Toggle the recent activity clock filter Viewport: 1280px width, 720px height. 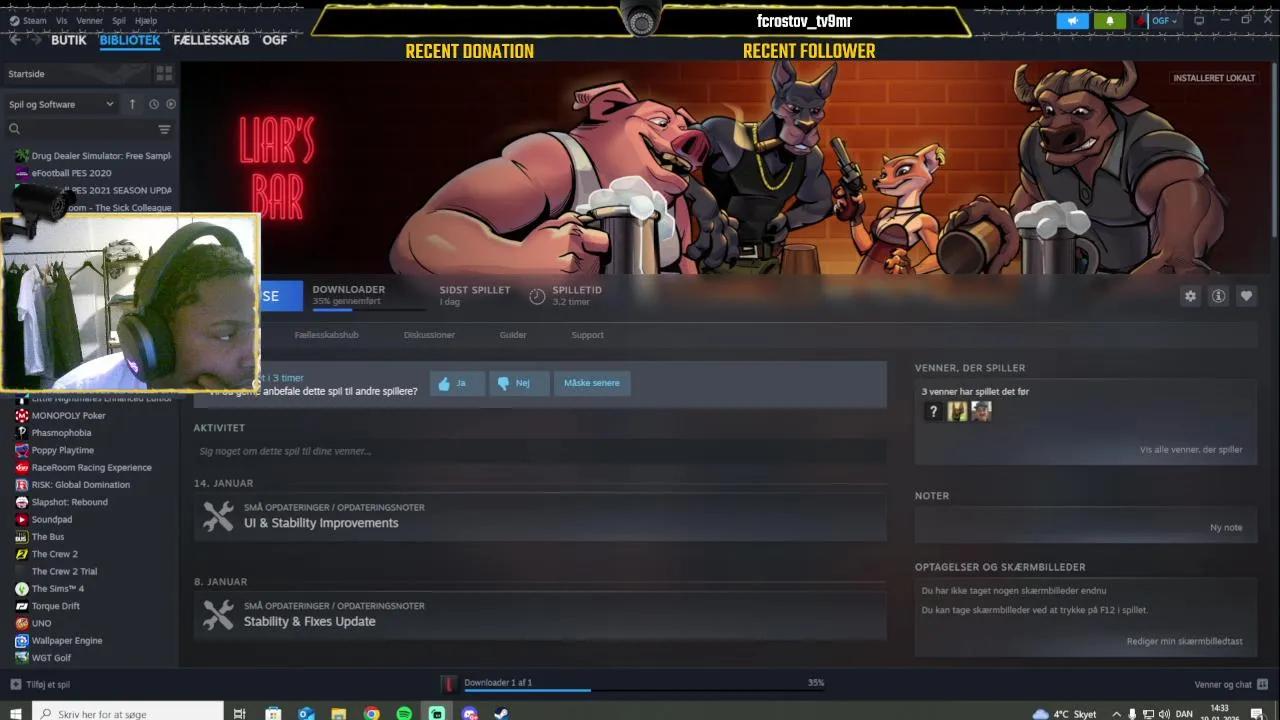tap(153, 104)
